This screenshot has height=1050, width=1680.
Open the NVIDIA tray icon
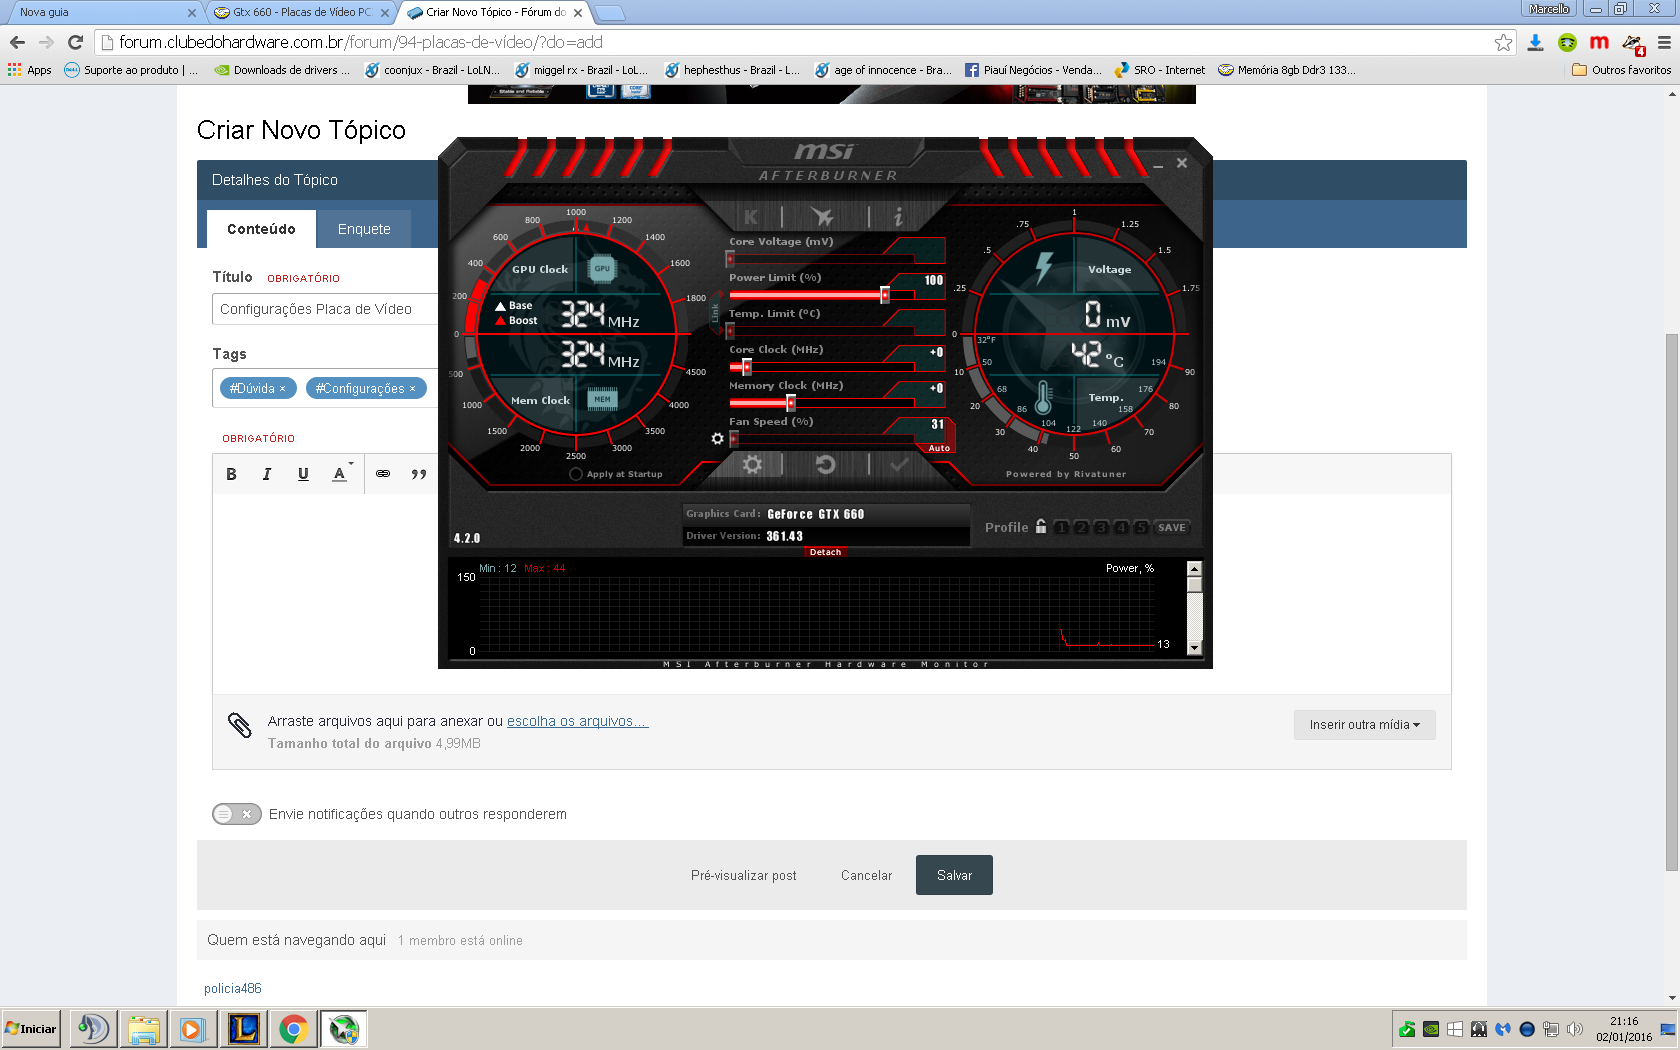coord(1431,1029)
